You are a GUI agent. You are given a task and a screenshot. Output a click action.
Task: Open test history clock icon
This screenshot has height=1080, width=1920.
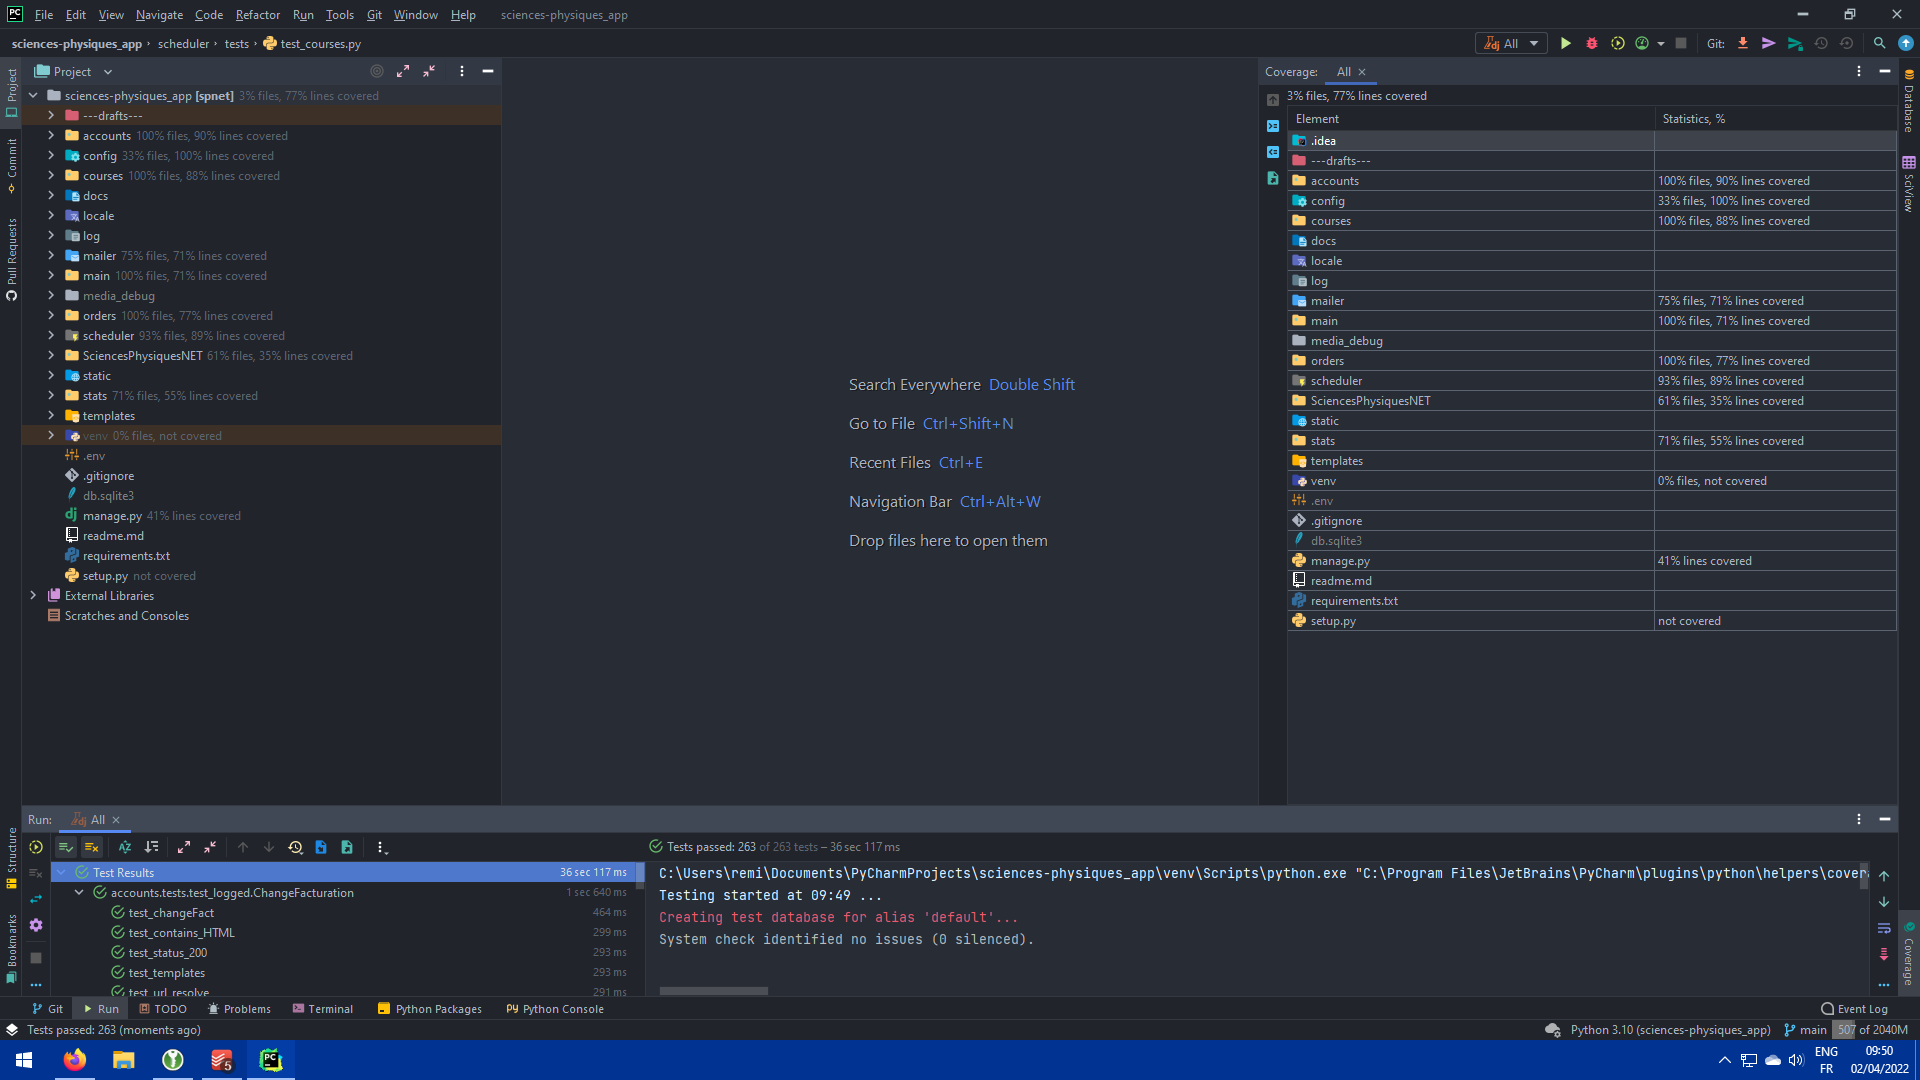[295, 847]
